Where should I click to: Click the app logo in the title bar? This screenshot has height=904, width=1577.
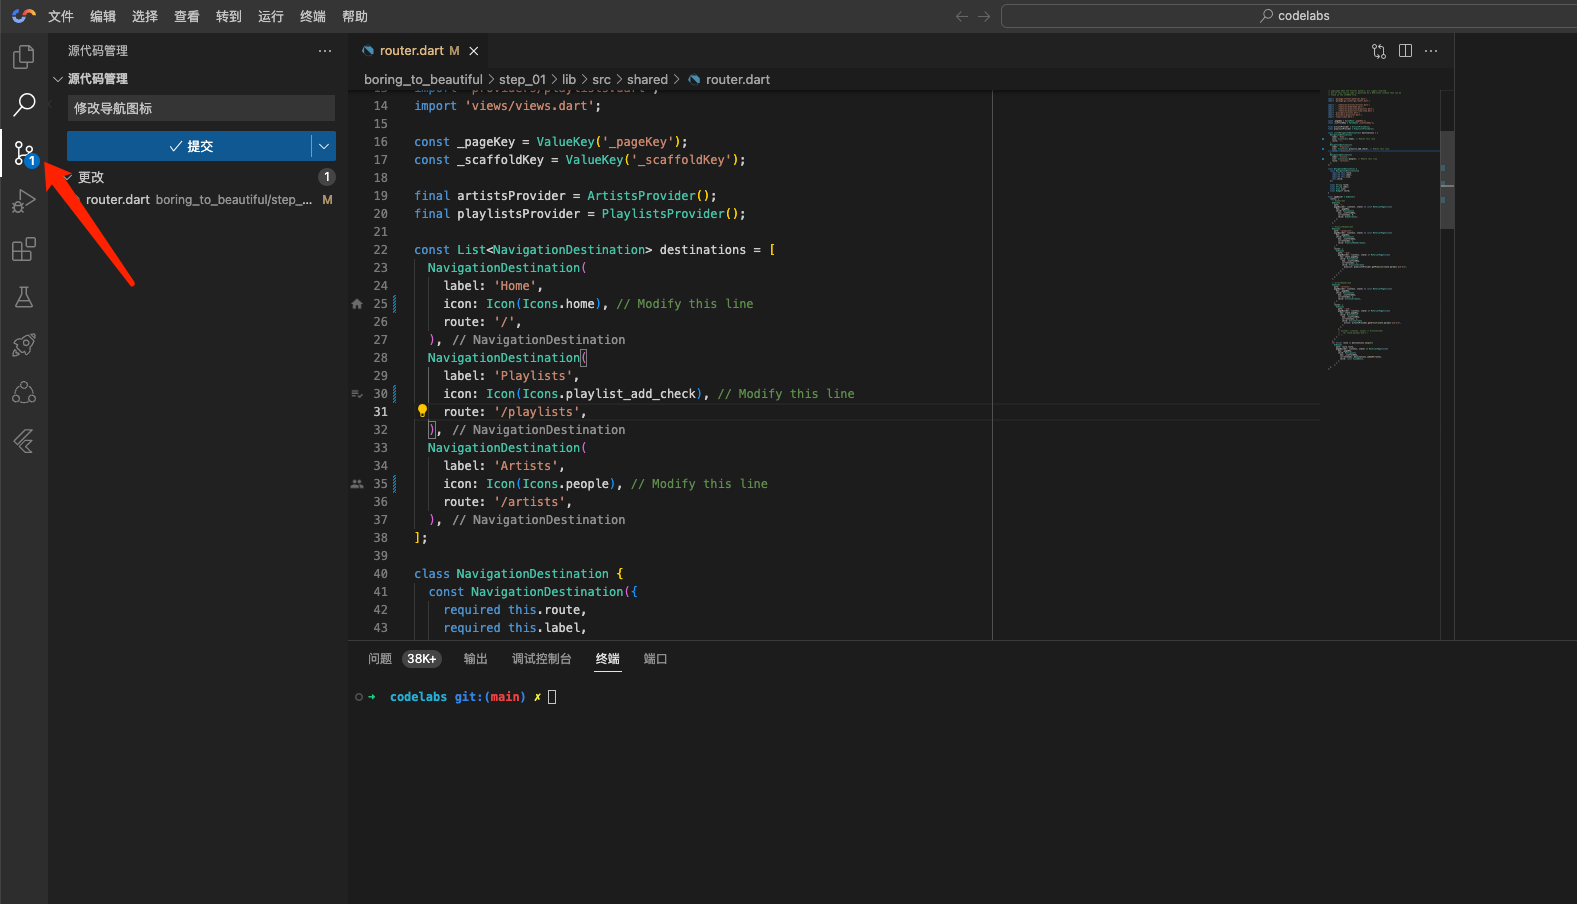tap(24, 16)
